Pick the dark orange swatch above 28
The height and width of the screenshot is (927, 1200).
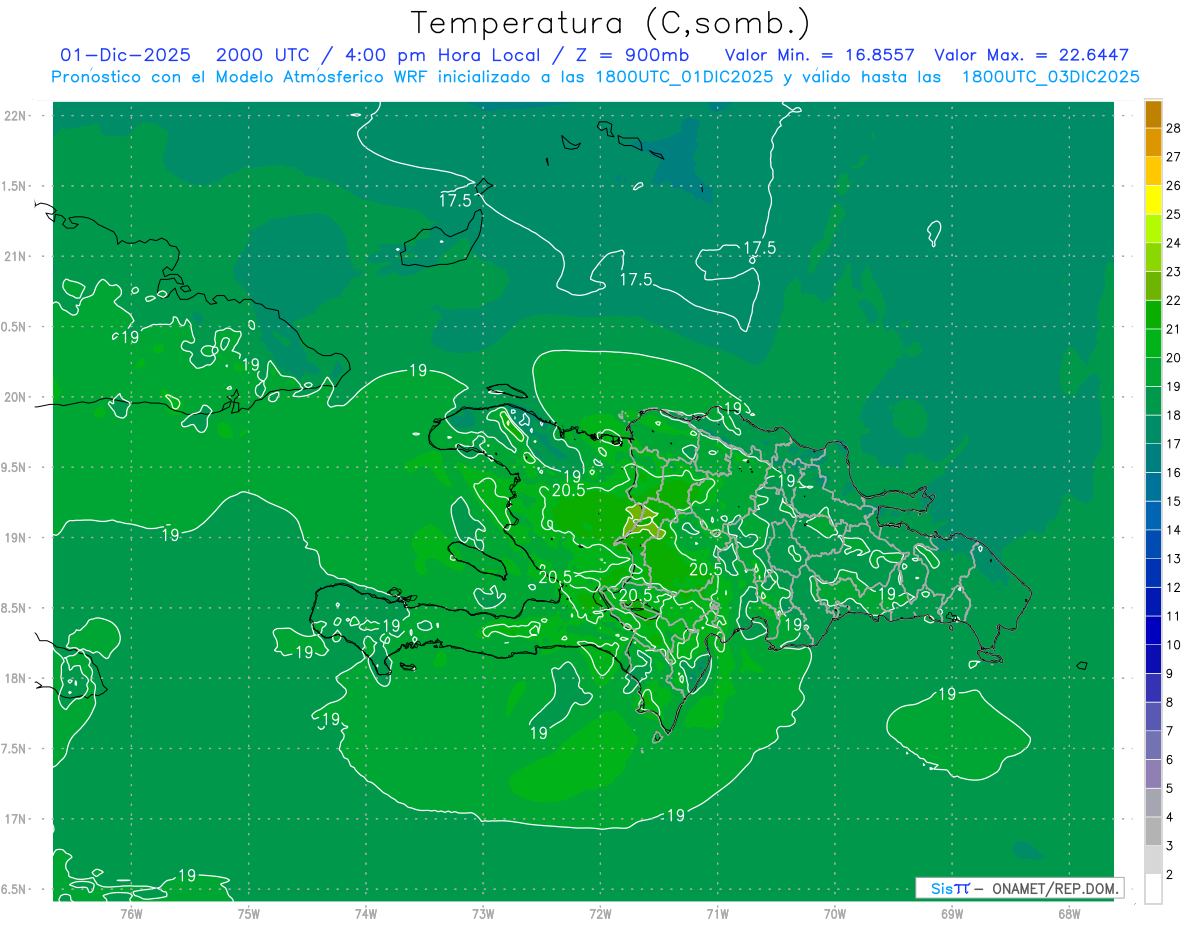(1153, 113)
